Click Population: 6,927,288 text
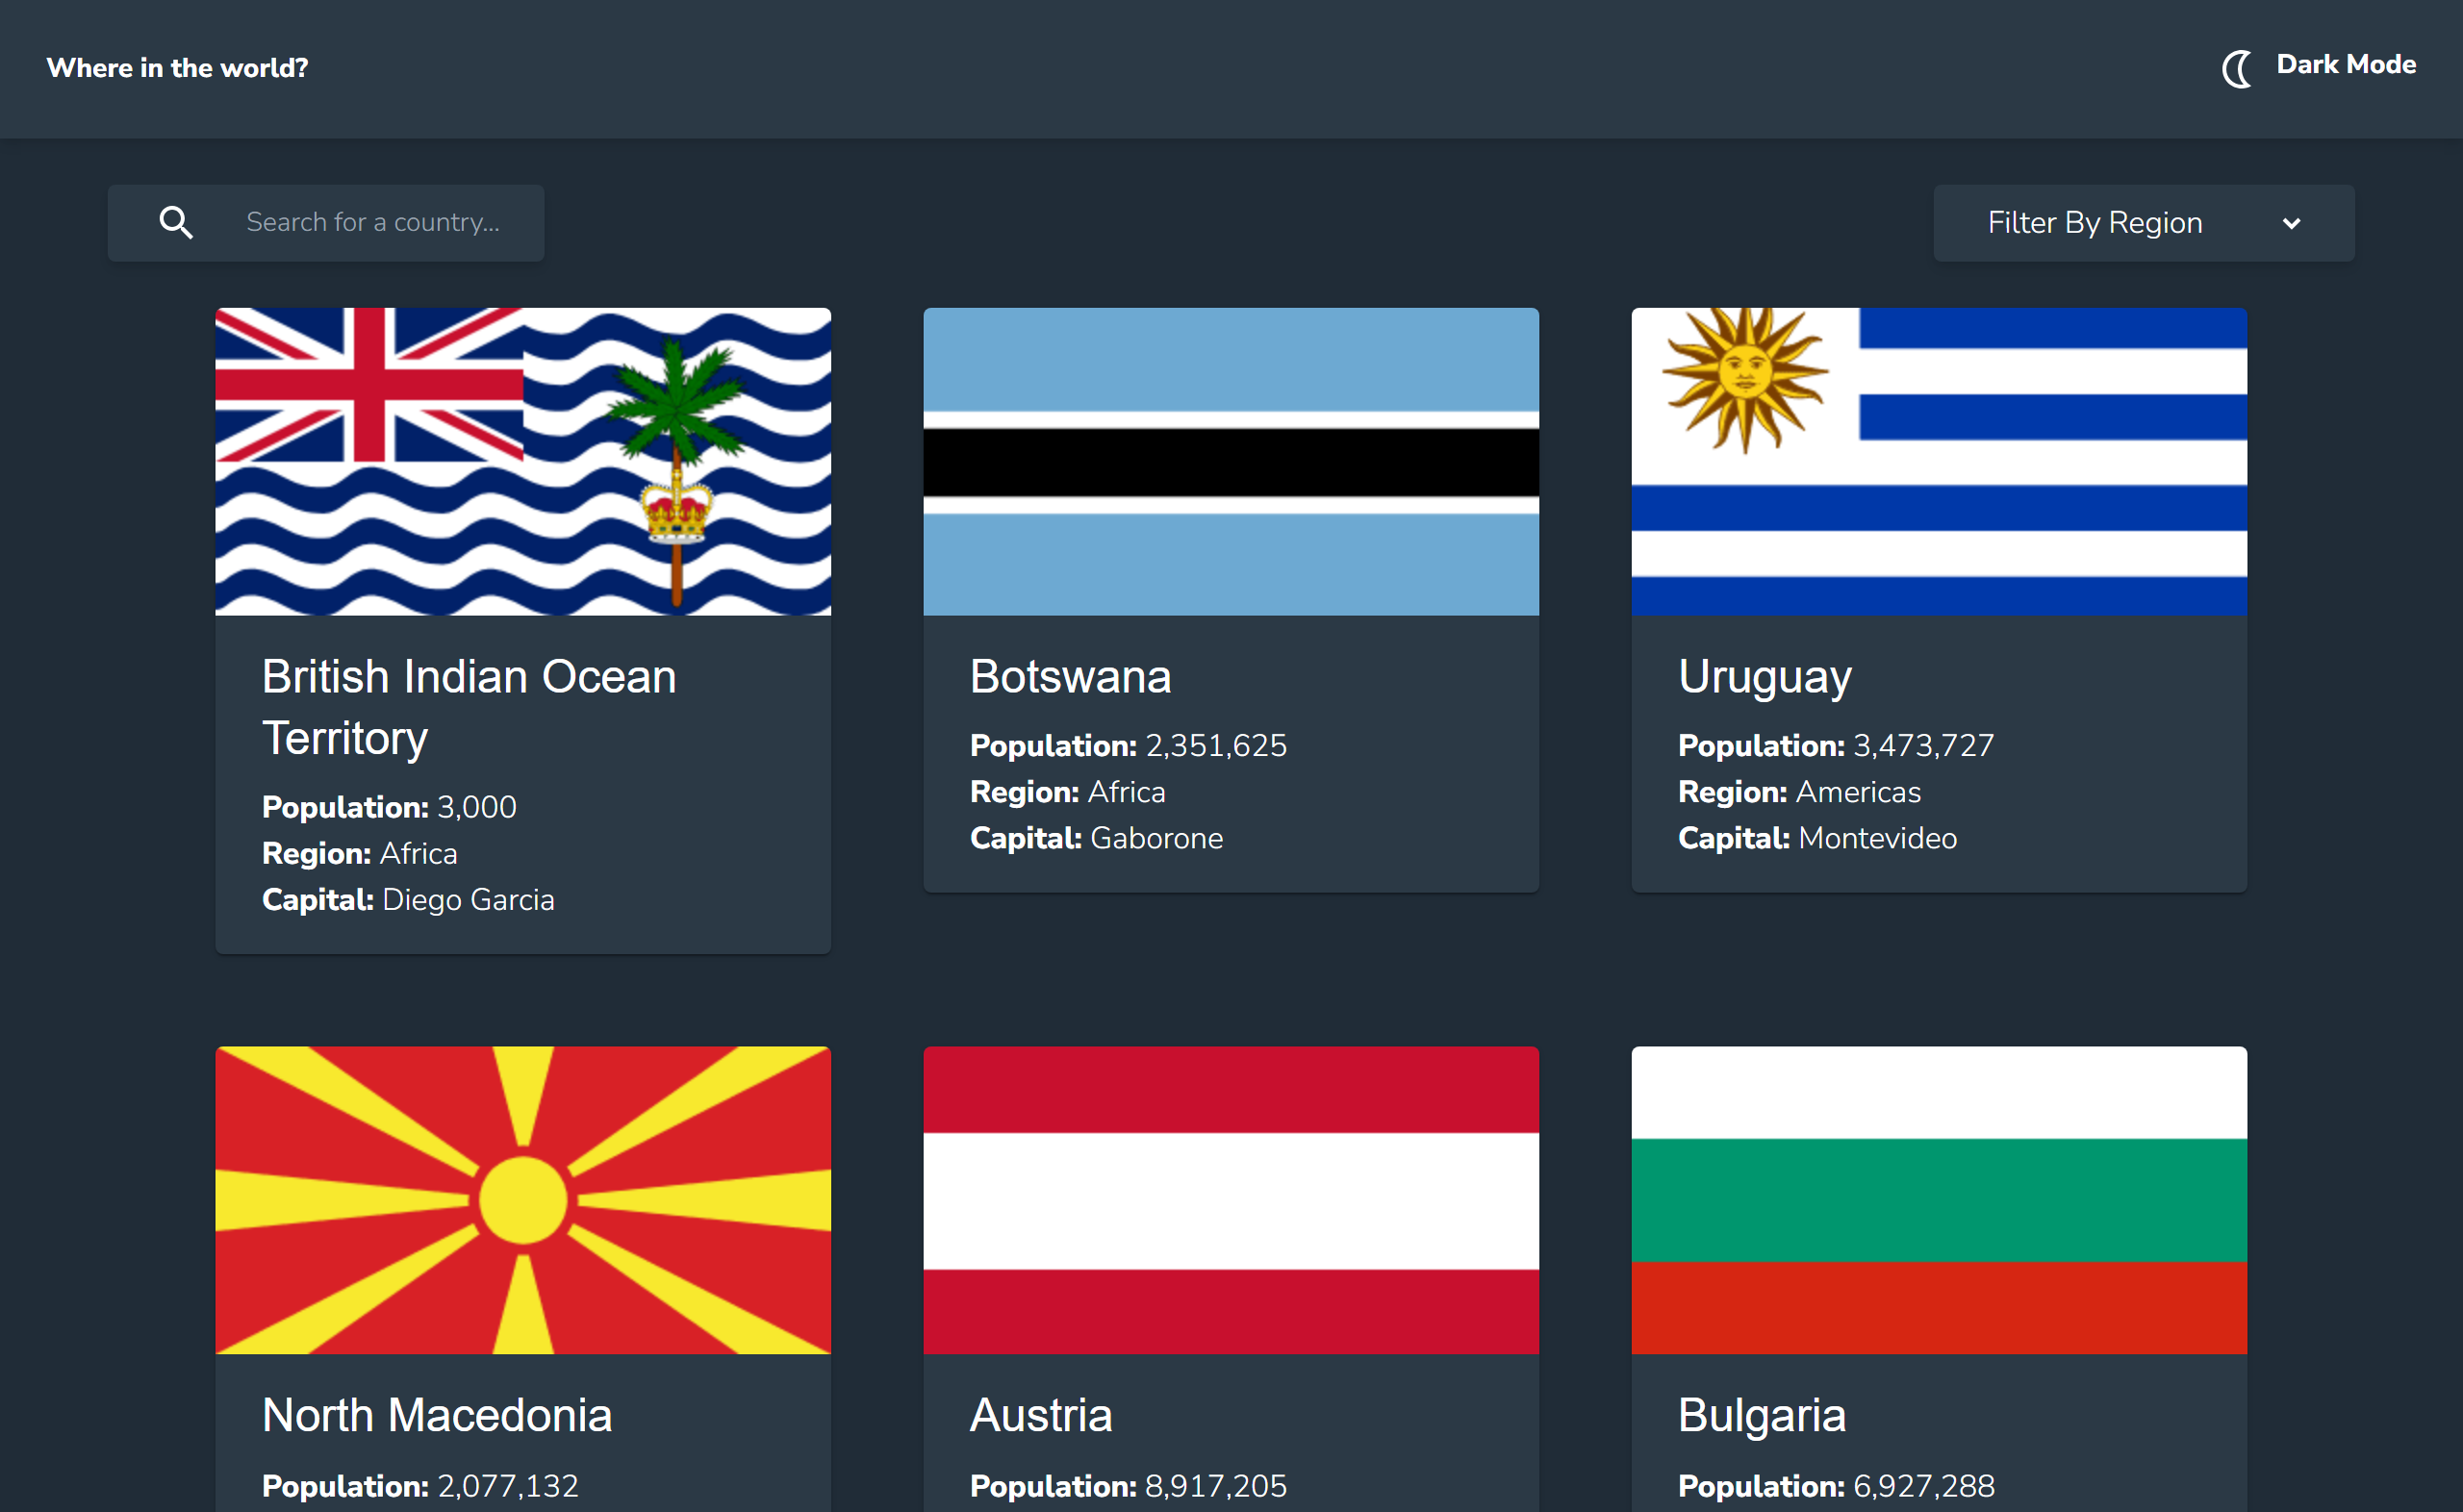2463x1512 pixels. pyautogui.click(x=1836, y=1486)
